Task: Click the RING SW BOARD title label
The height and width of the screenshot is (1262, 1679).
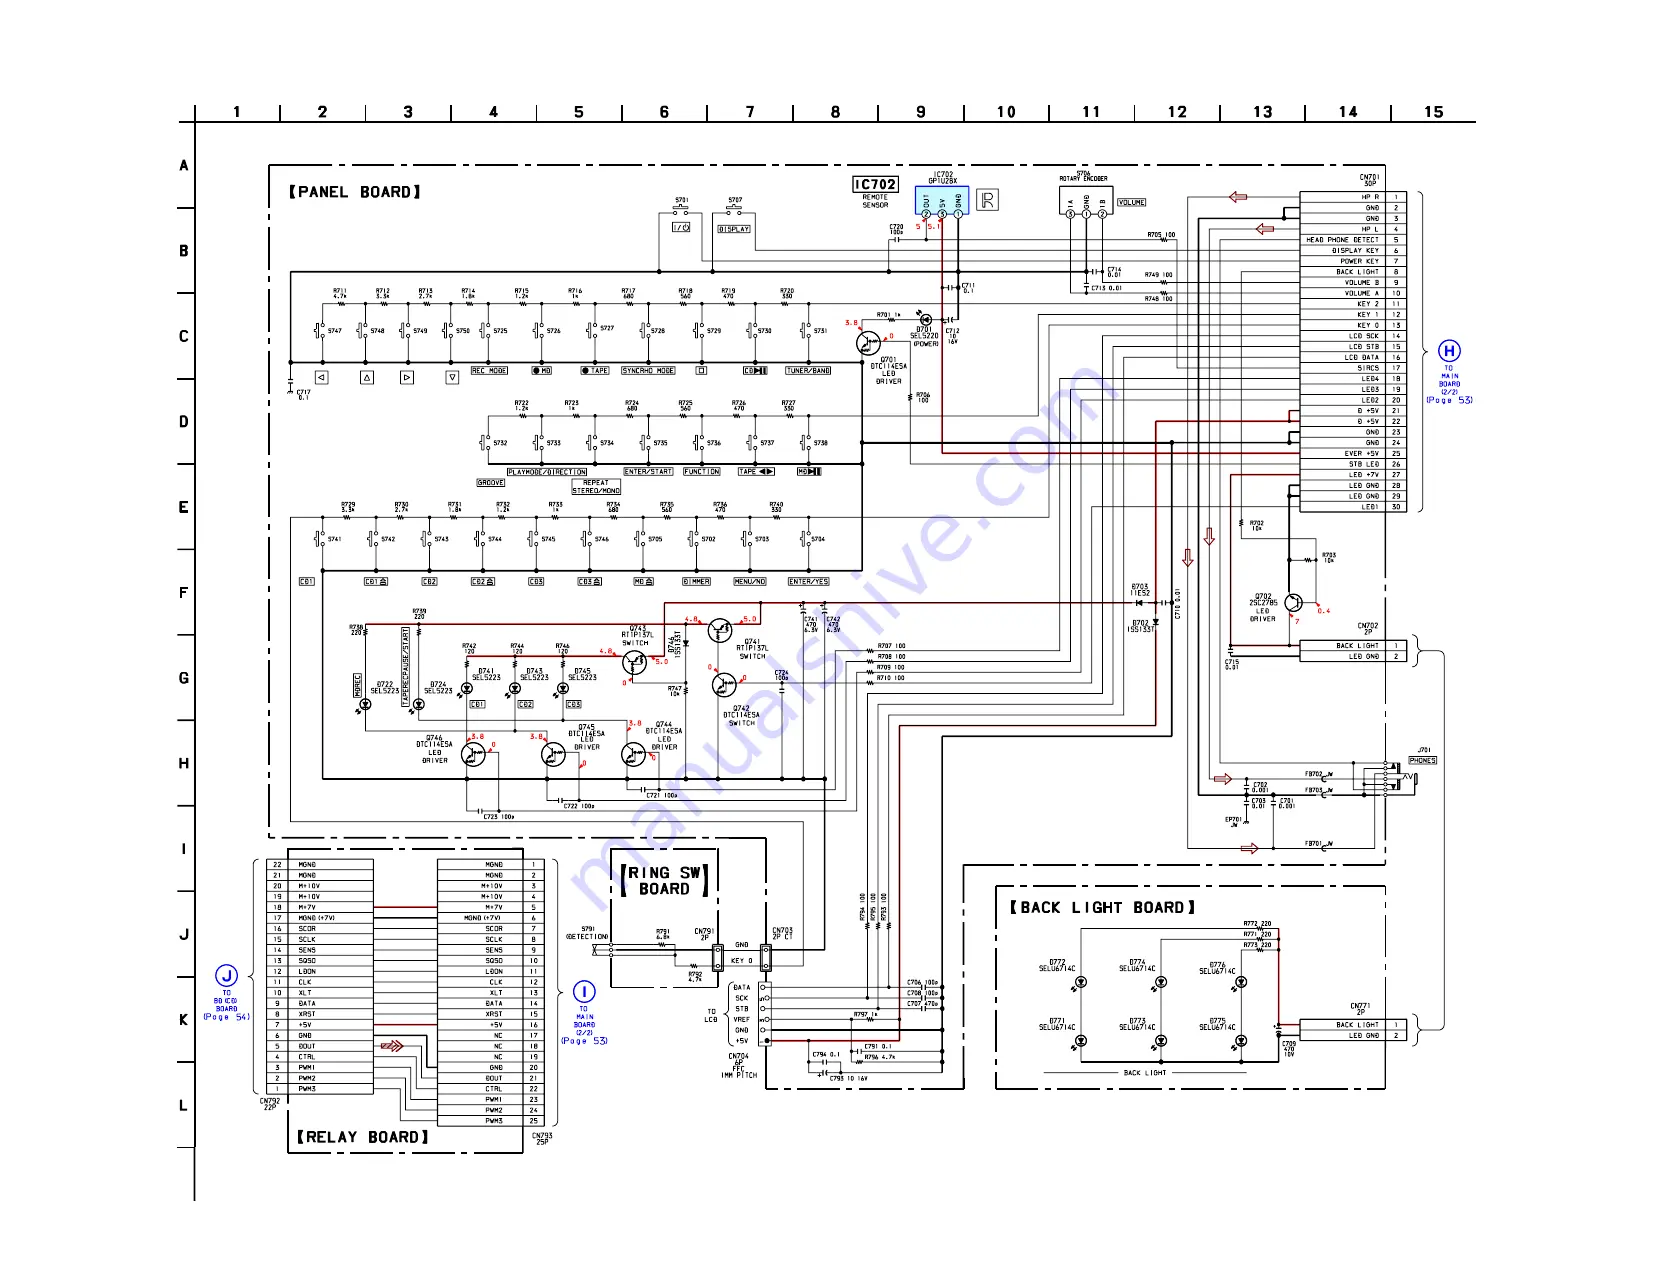Action: (664, 881)
